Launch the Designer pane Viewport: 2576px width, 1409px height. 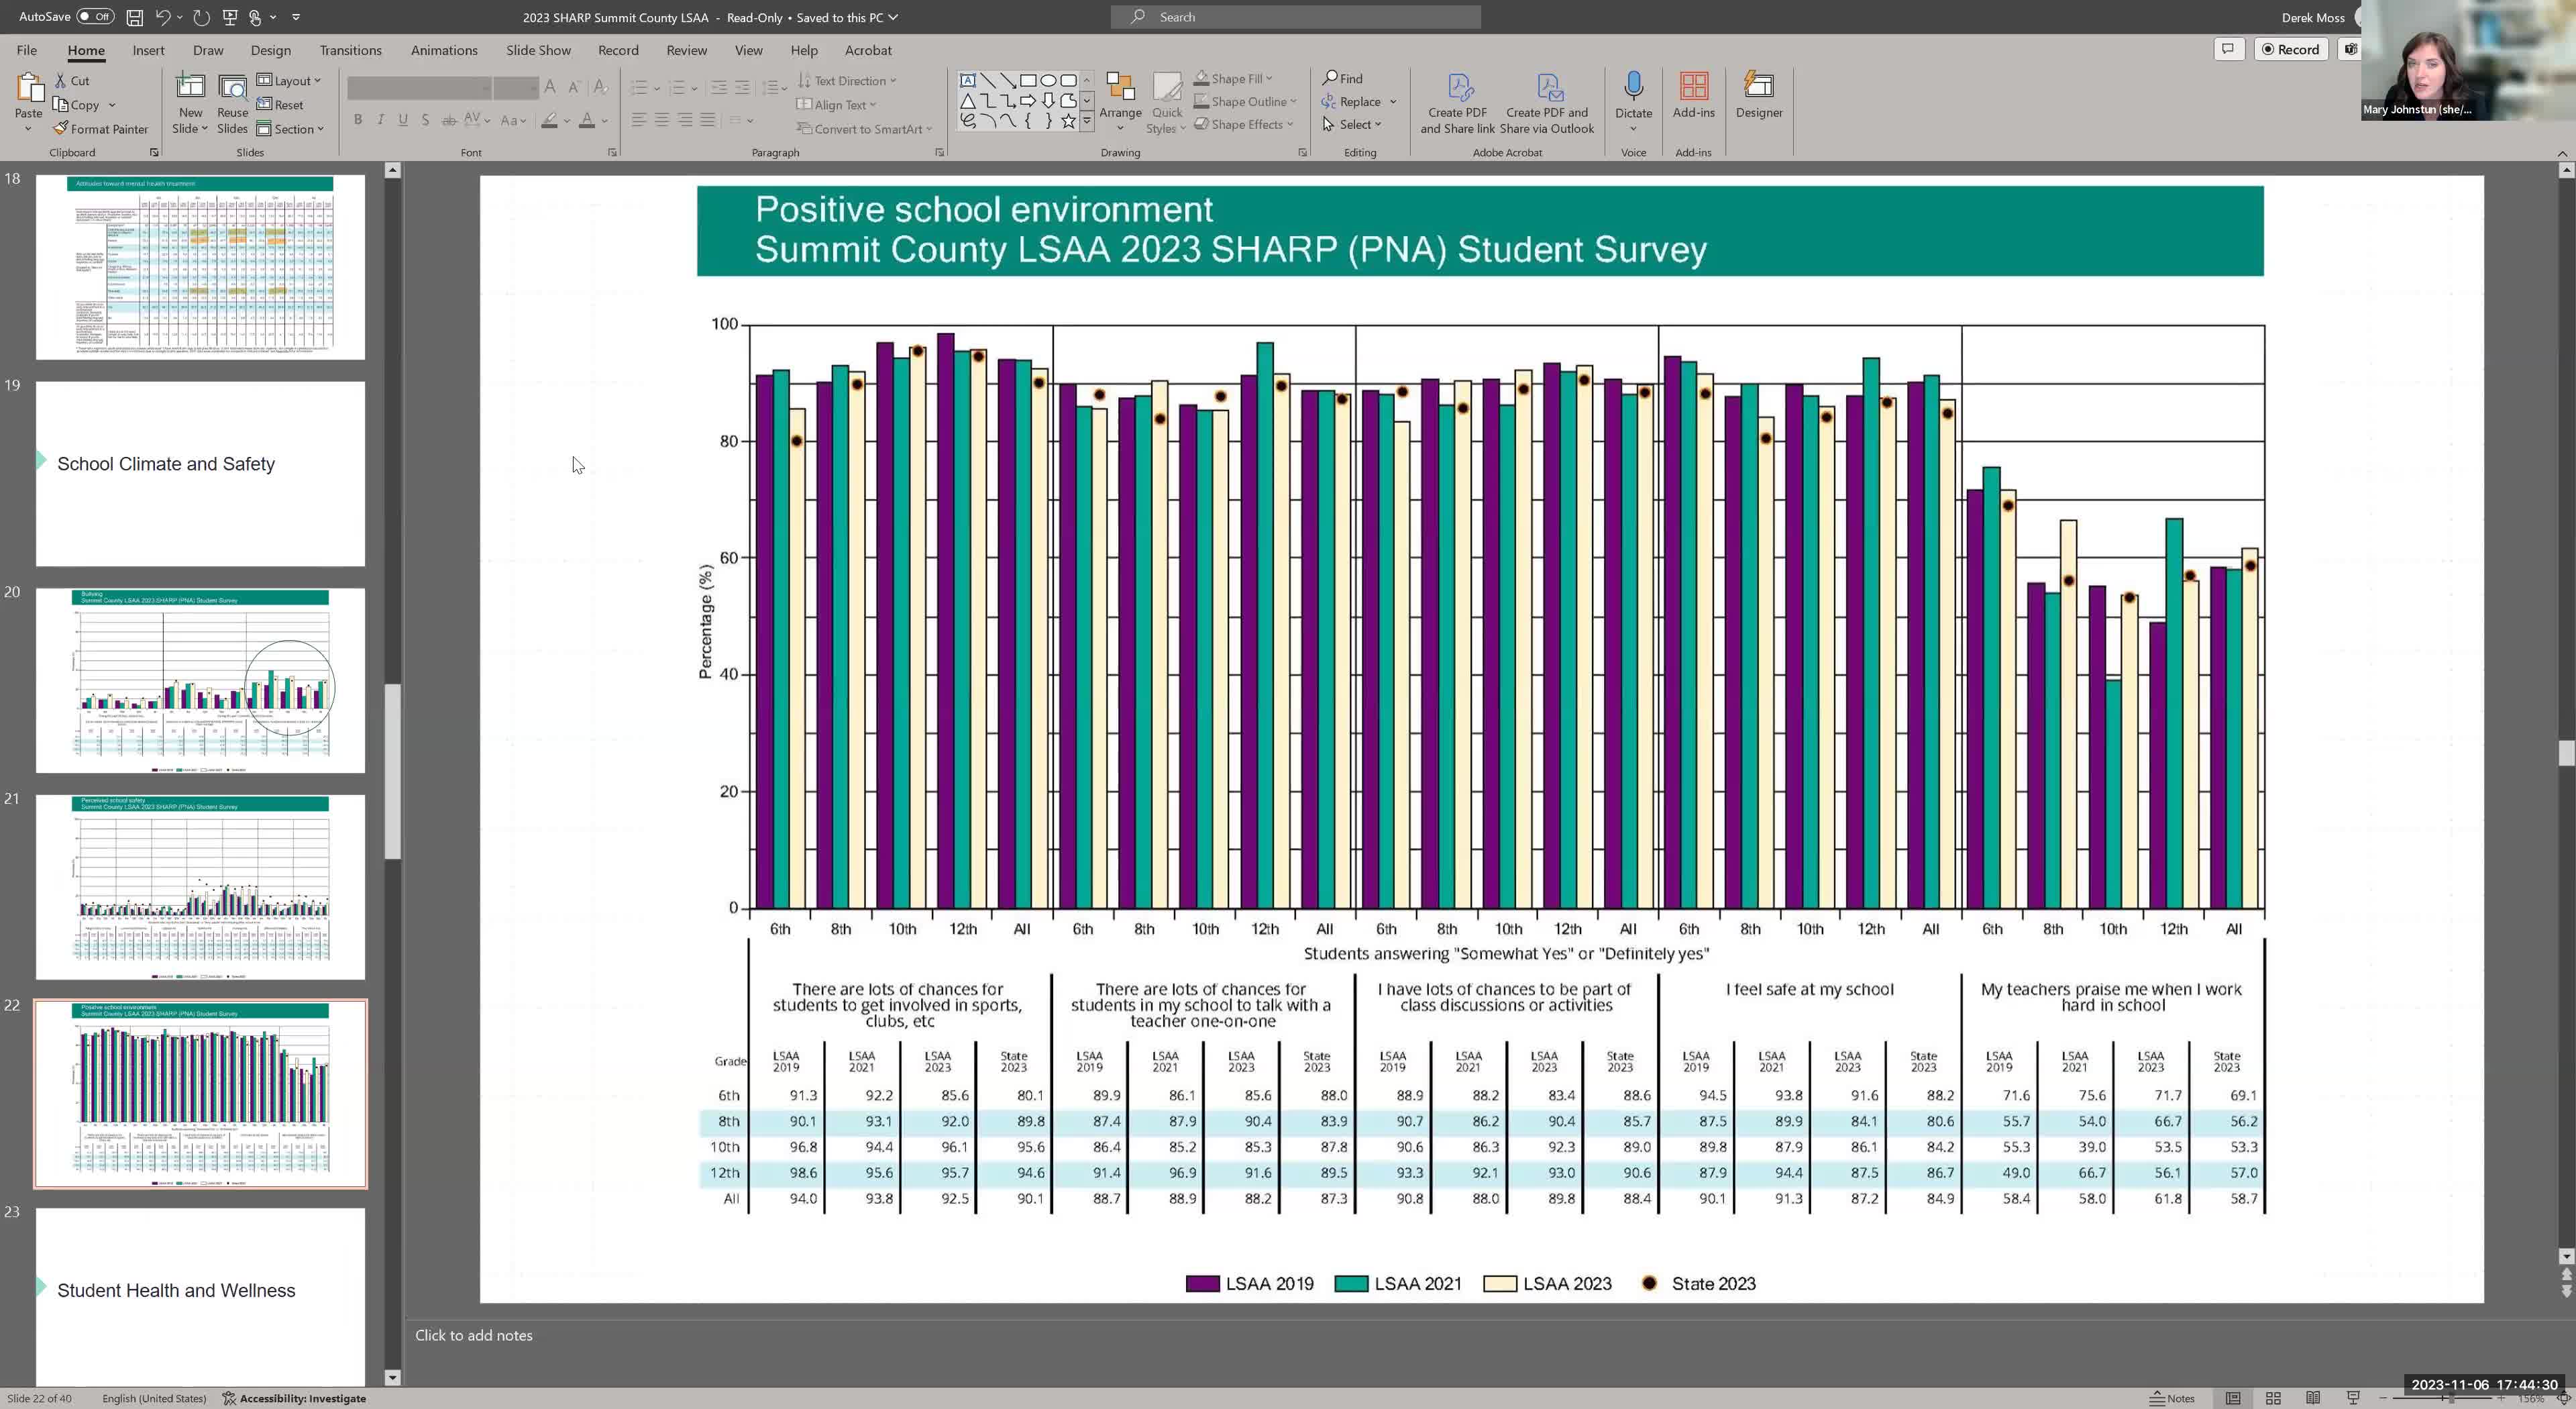[1759, 95]
